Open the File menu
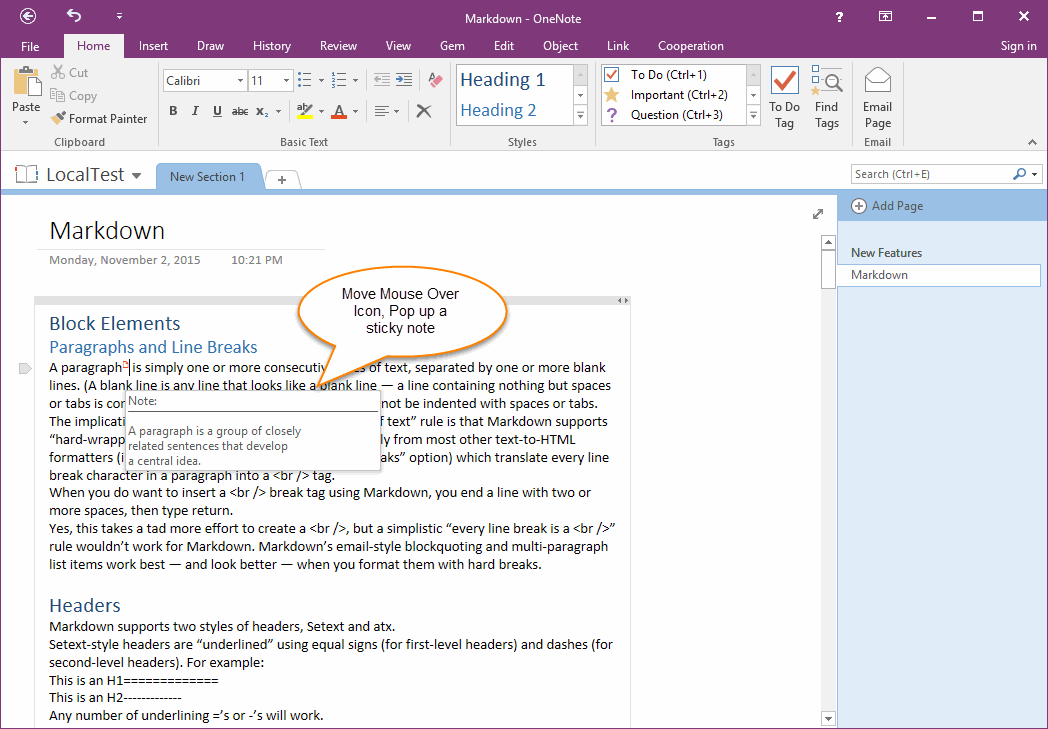Screen dimensions: 1048x729 (30, 46)
